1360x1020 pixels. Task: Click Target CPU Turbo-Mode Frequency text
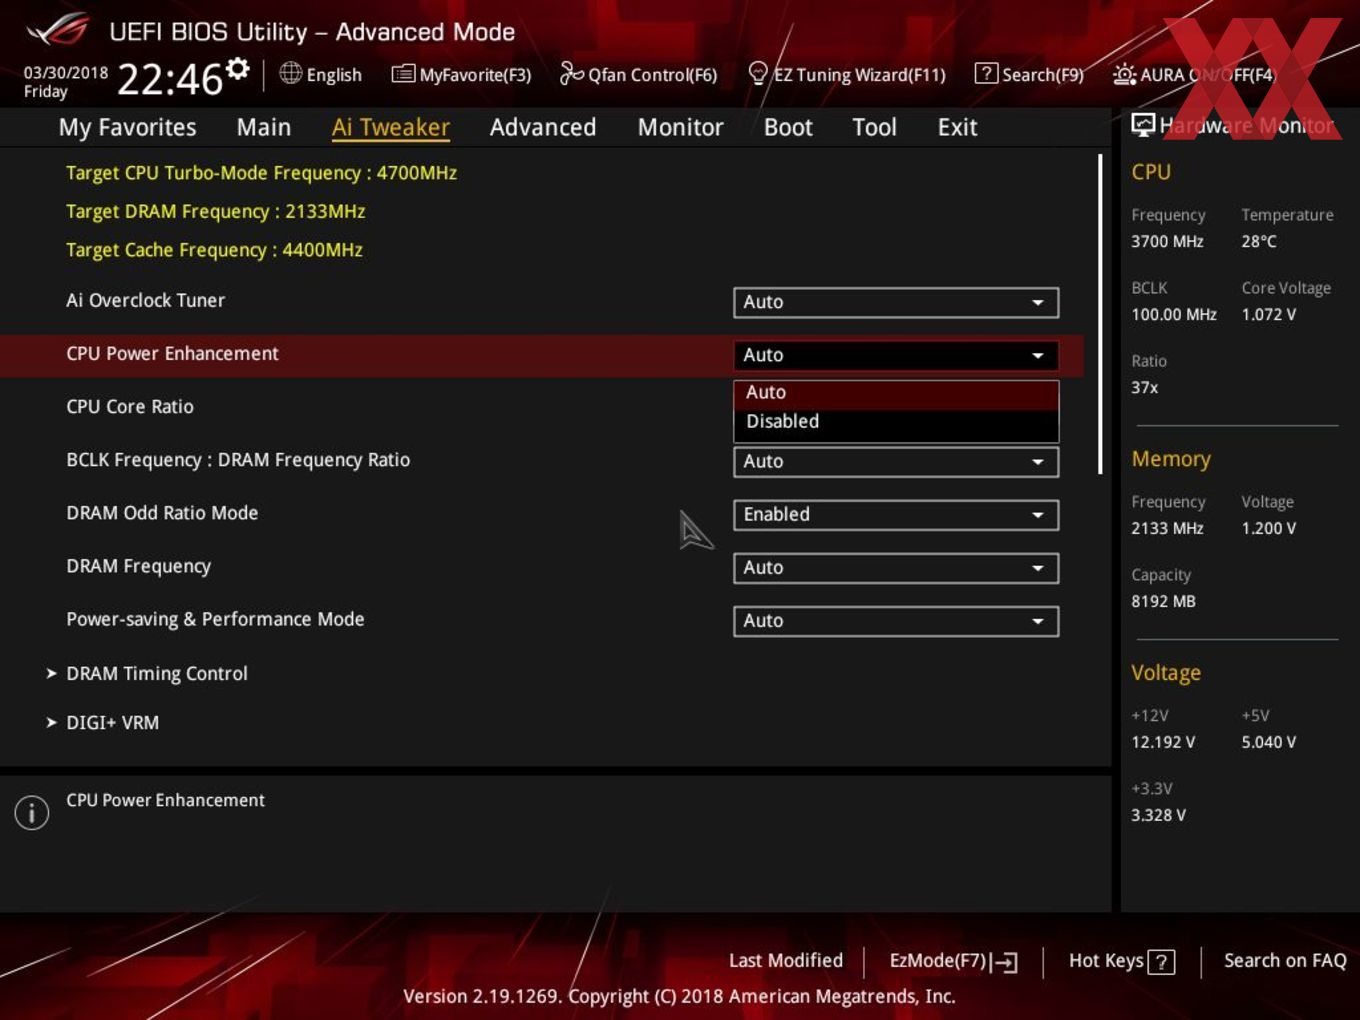click(262, 173)
